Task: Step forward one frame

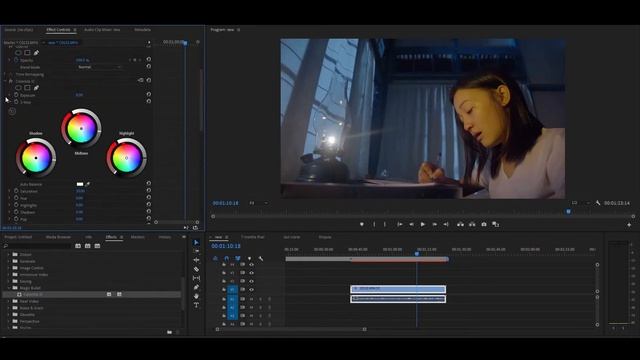Action: (x=435, y=224)
